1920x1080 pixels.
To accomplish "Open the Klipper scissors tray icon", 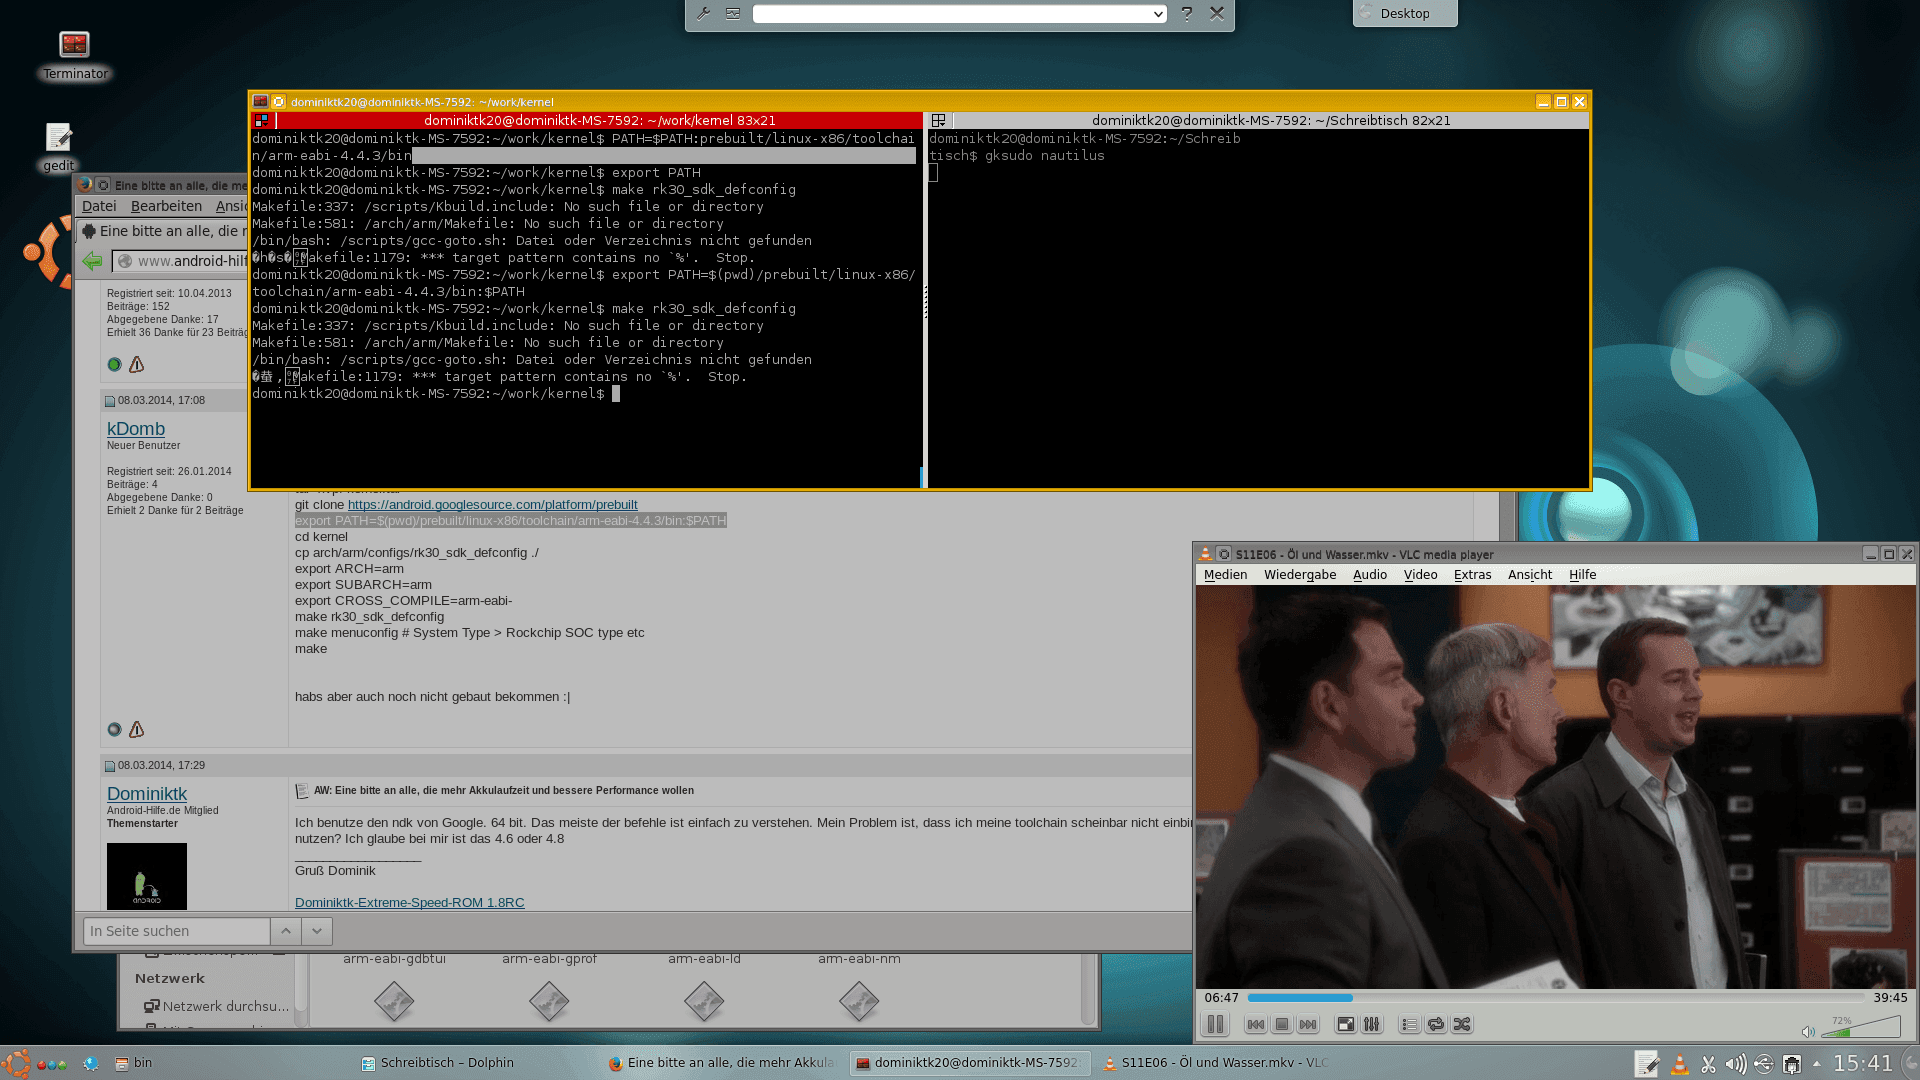I will [1708, 1064].
